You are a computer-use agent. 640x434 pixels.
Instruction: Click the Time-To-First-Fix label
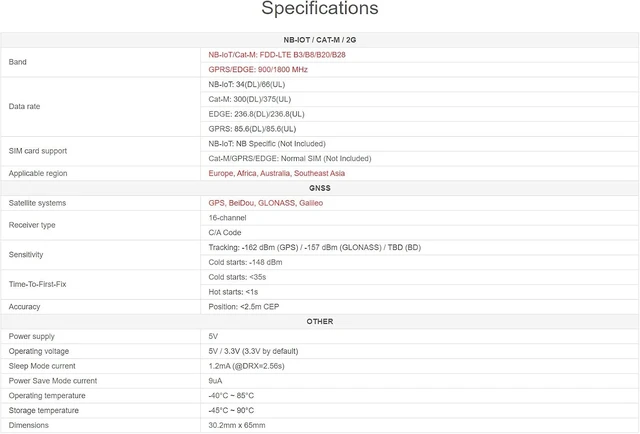tap(37, 285)
